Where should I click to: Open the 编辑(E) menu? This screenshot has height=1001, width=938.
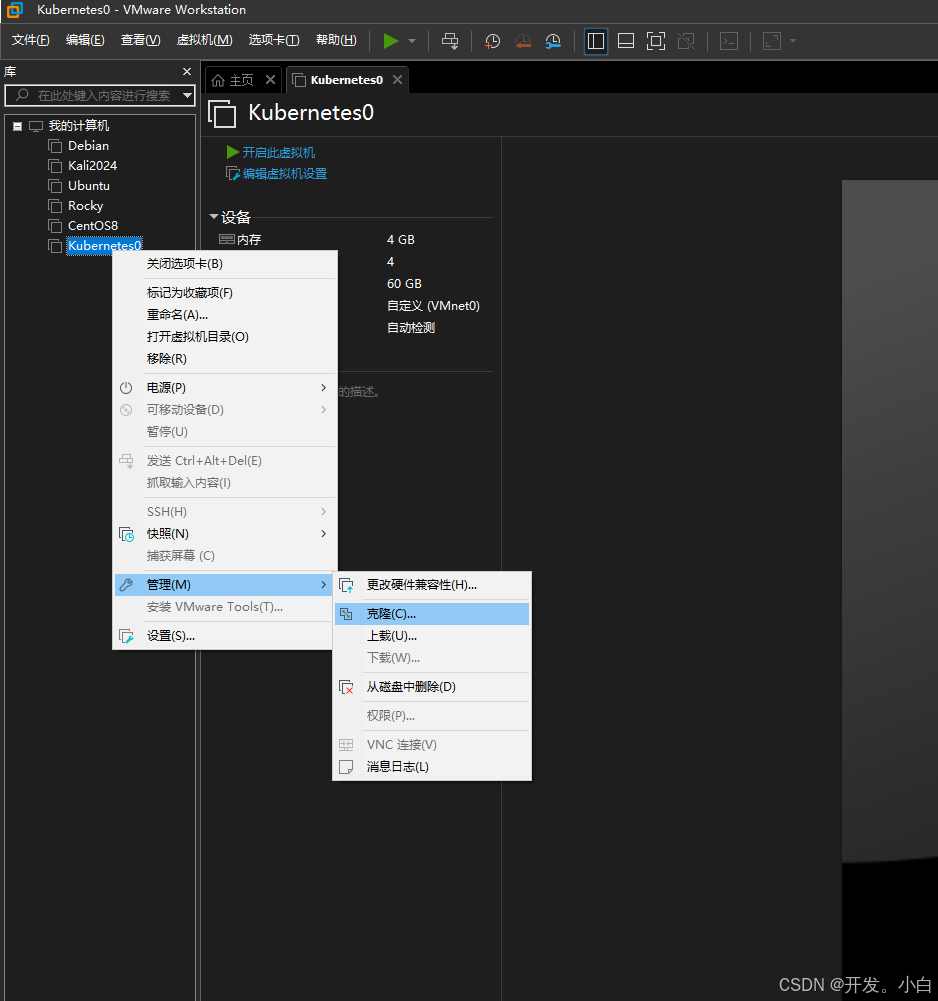point(85,40)
